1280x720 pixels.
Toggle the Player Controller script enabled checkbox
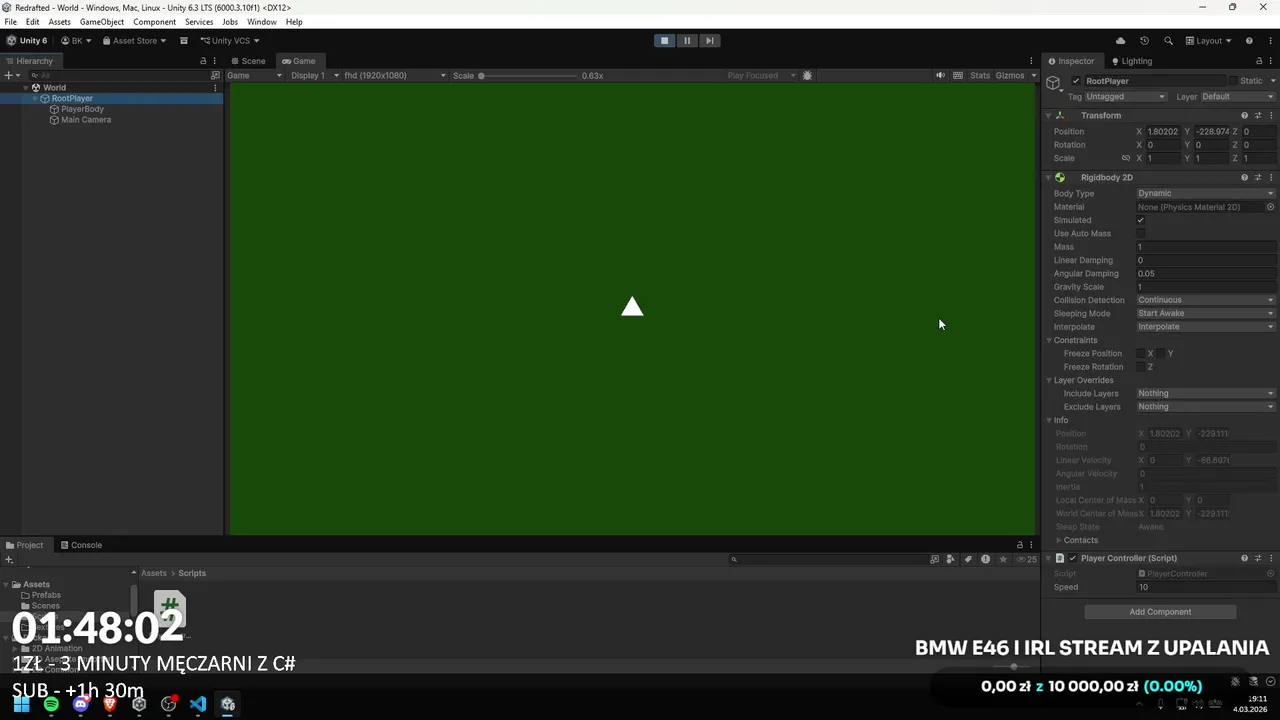[x=1073, y=559]
